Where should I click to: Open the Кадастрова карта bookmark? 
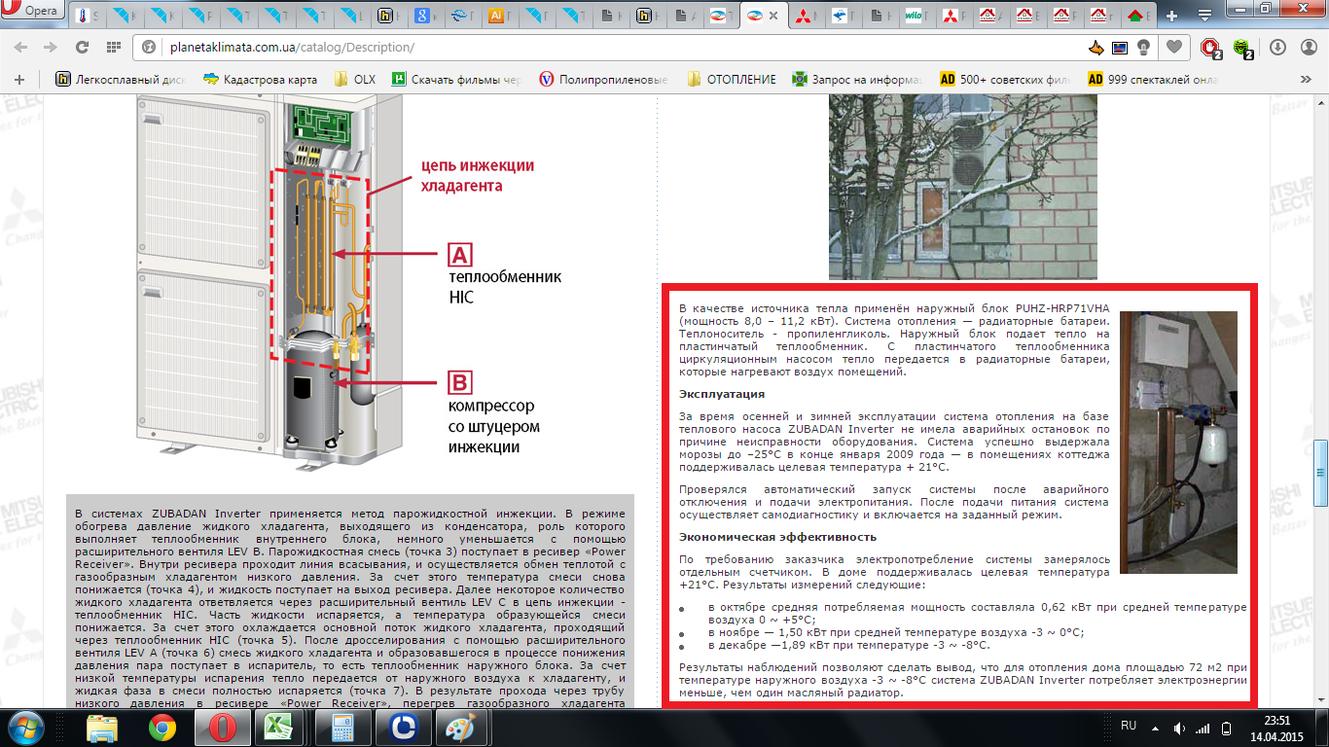(x=260, y=79)
